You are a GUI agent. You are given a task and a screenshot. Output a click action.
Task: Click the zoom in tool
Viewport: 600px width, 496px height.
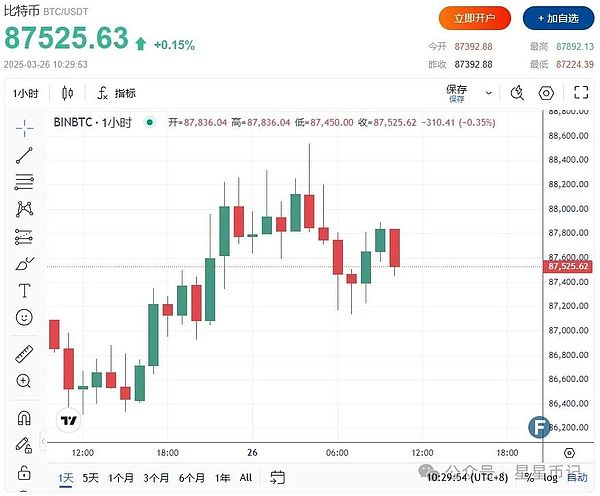pyautogui.click(x=24, y=381)
